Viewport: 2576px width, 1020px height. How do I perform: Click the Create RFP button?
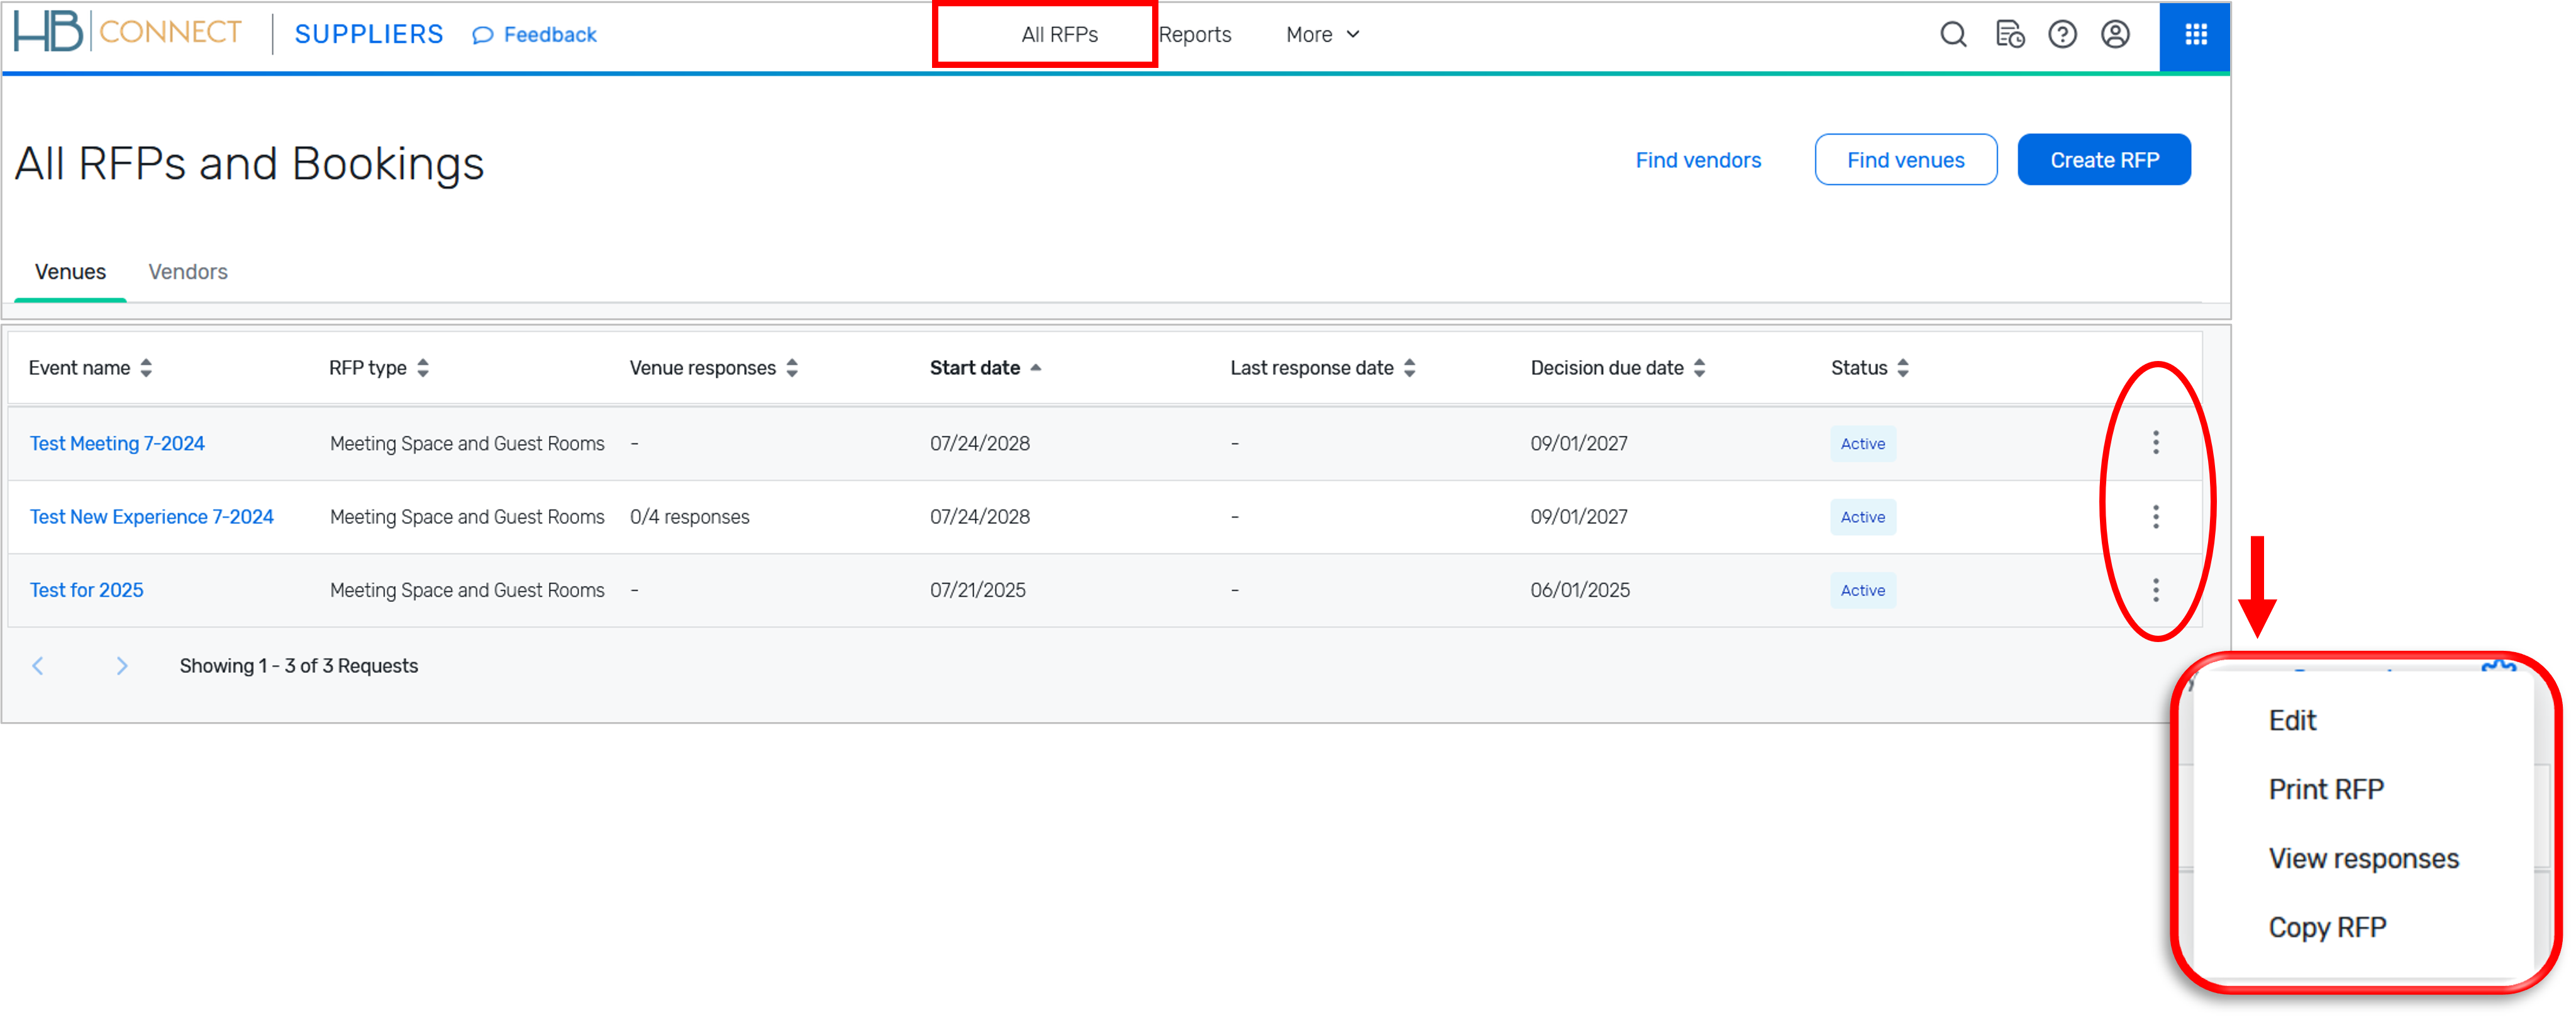pyautogui.click(x=2104, y=159)
